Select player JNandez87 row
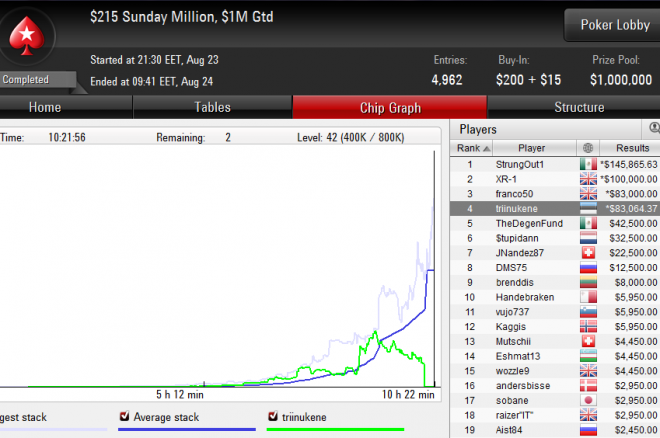Screen dimensions: 660x438 click(555, 253)
